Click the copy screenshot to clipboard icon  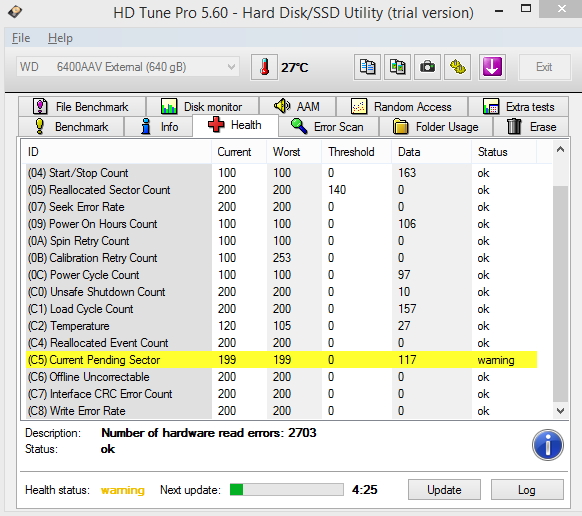click(x=397, y=67)
